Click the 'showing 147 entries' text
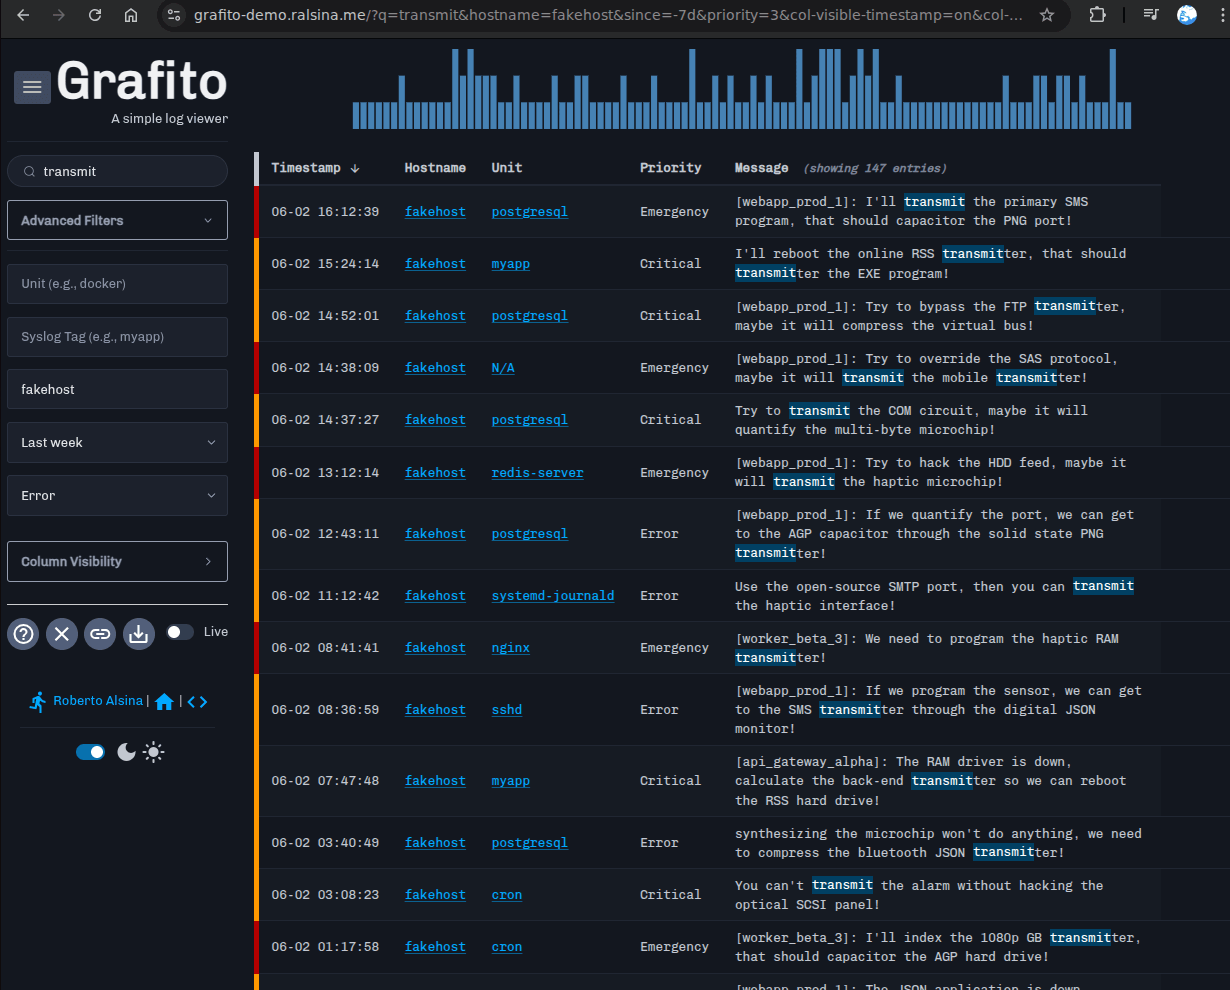The width and height of the screenshot is (1230, 990). (x=875, y=168)
